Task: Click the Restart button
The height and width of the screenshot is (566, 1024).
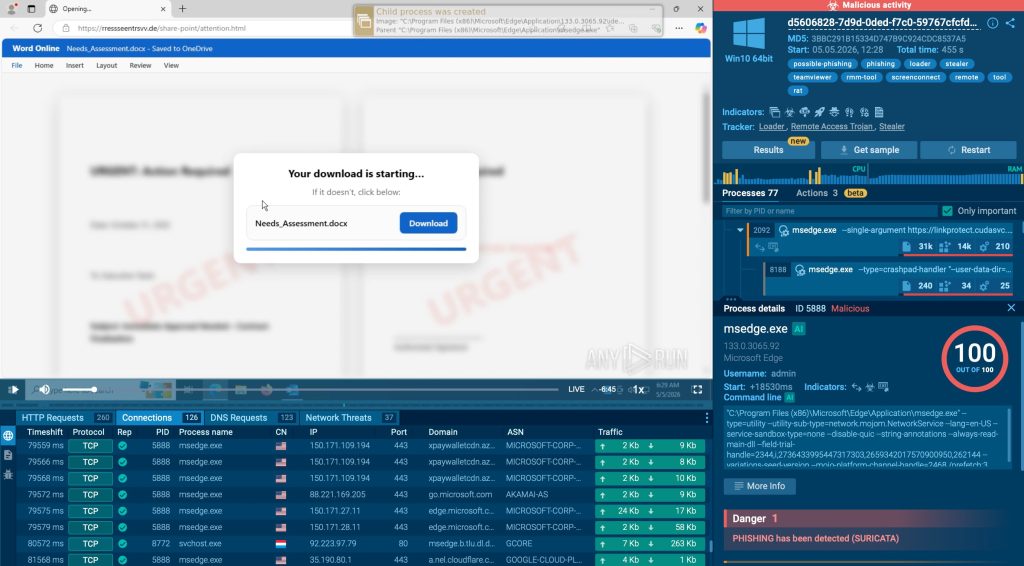Action: (968, 150)
